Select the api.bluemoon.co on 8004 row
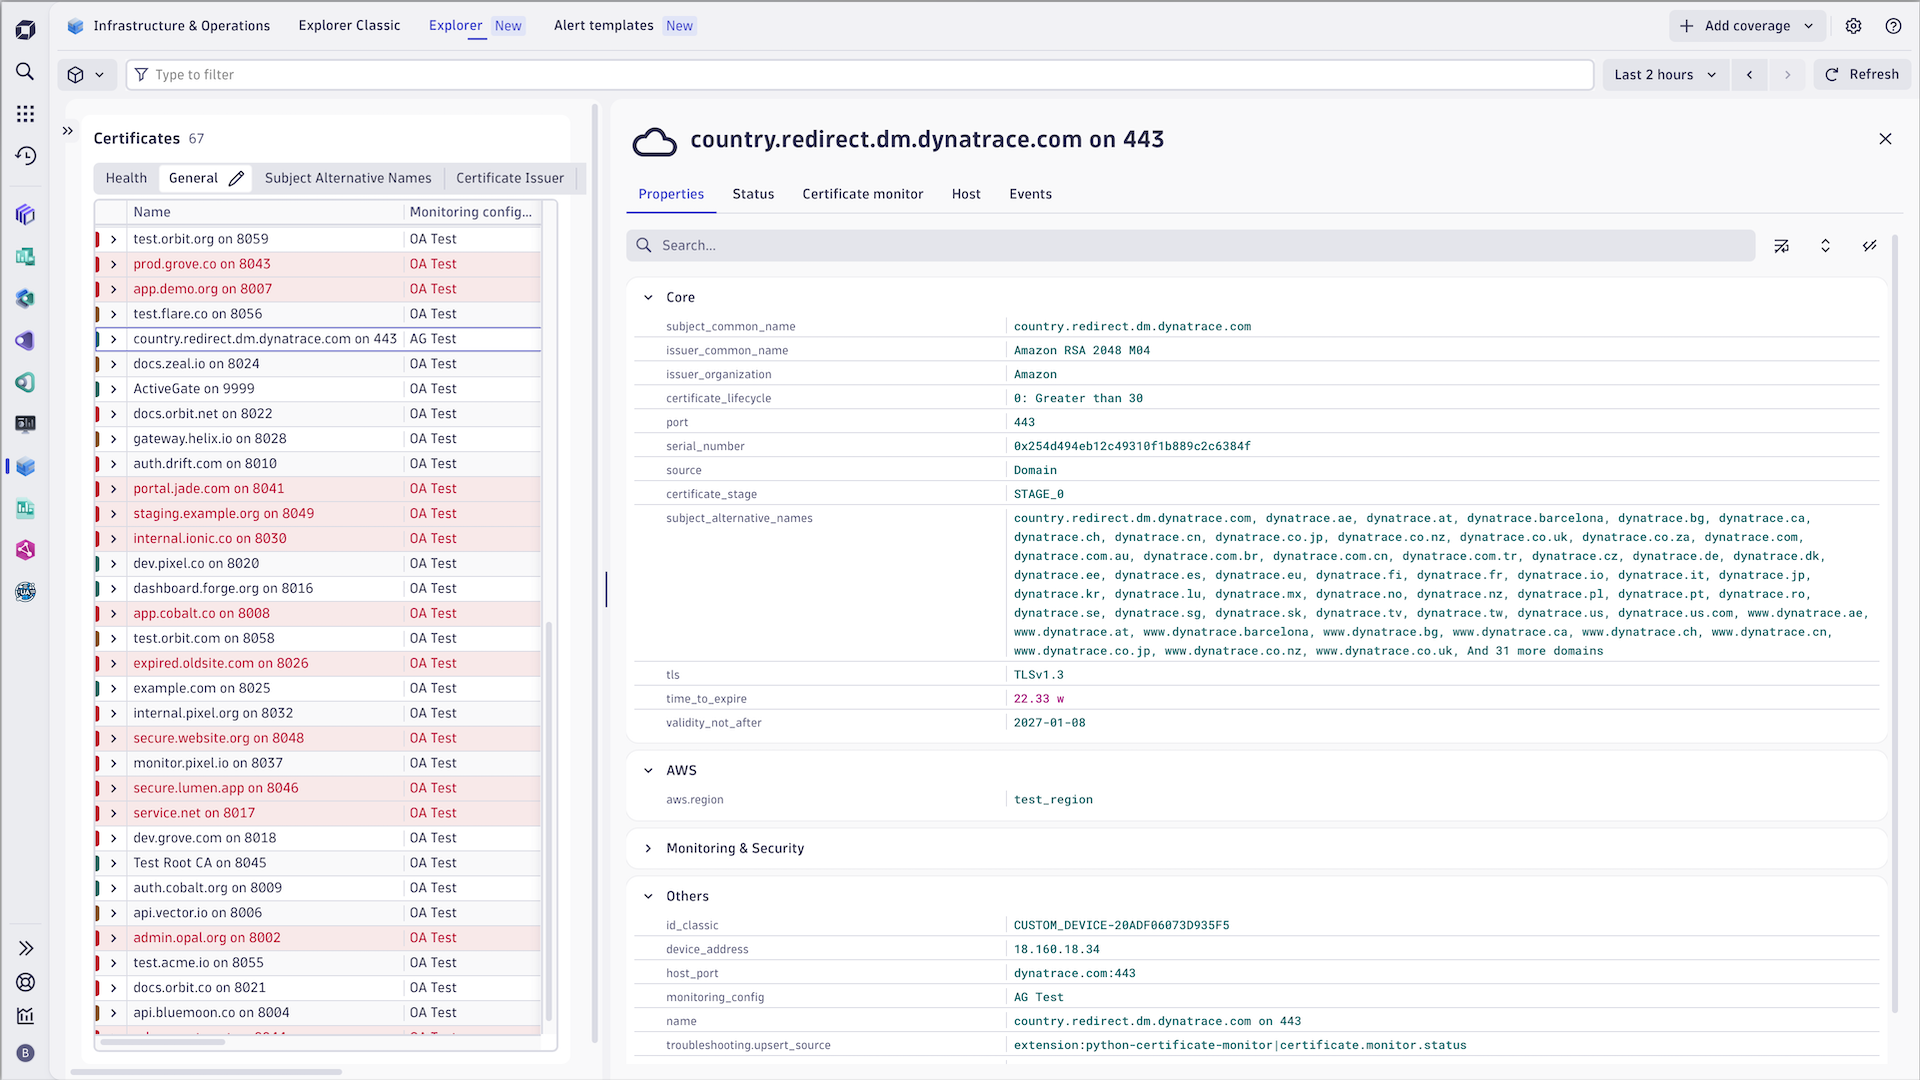1920x1080 pixels. (x=318, y=1013)
